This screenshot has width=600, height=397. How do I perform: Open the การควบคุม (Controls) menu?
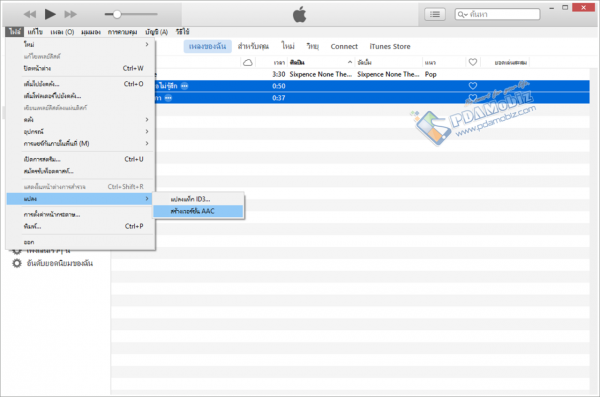click(122, 32)
